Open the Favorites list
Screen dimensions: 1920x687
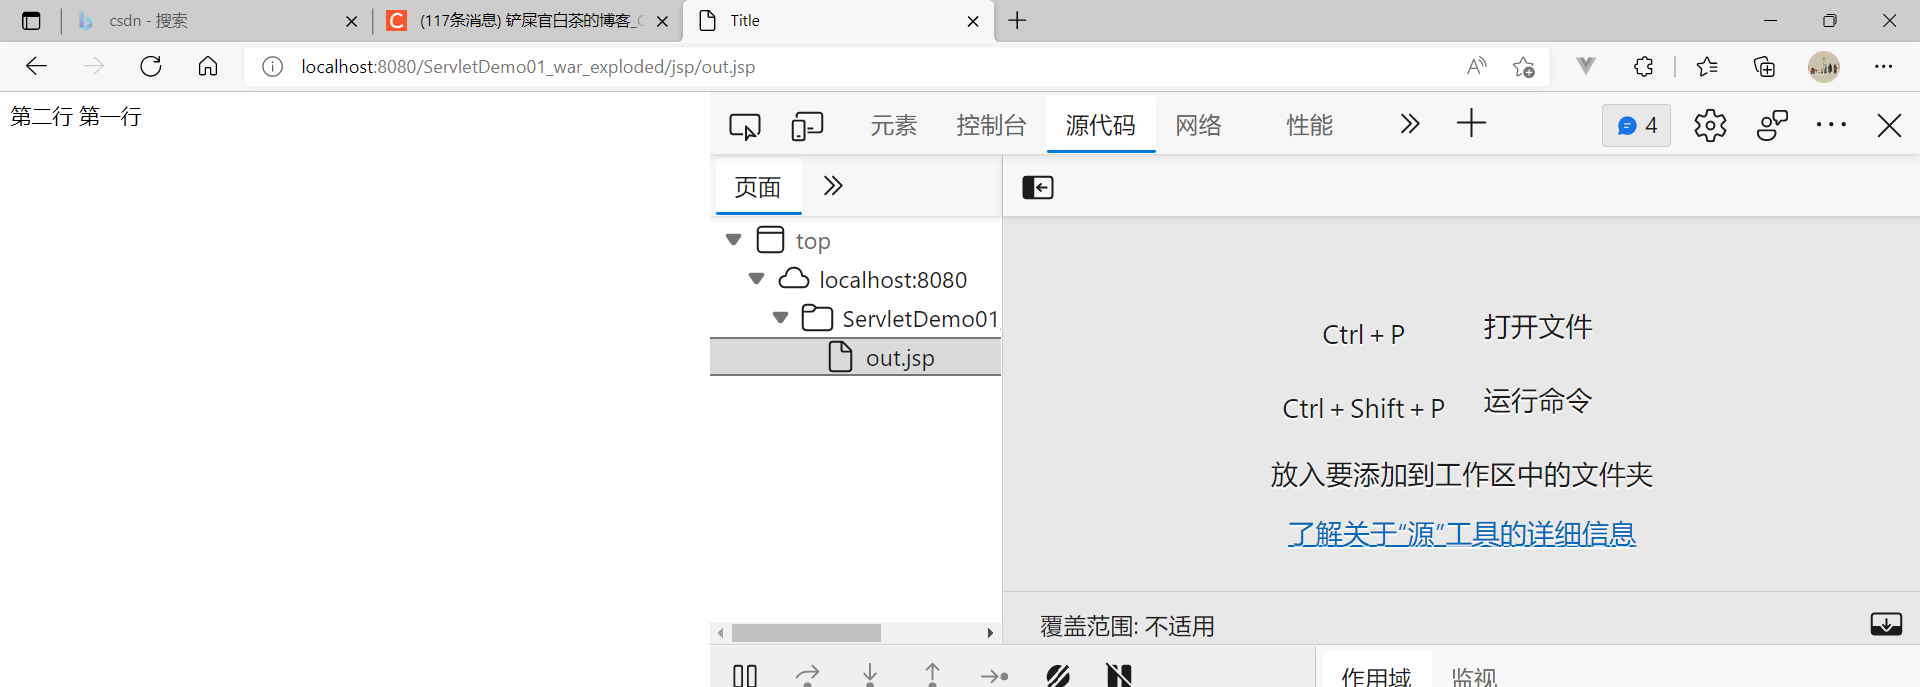coord(1707,66)
